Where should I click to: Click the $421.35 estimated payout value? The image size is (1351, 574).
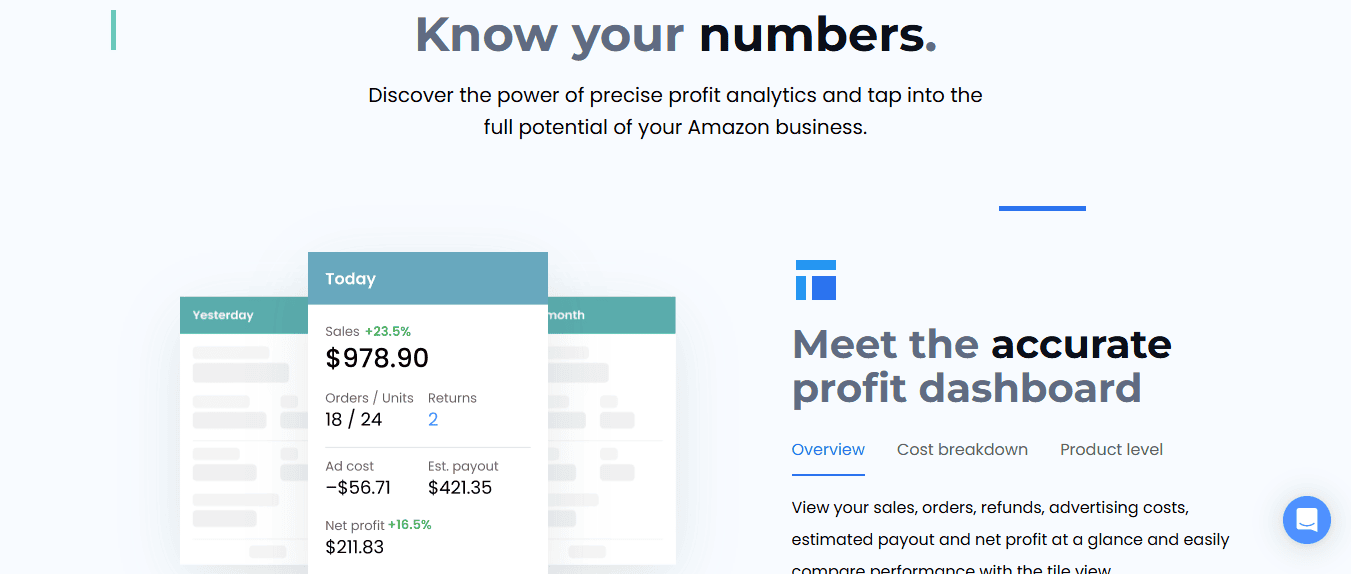[x=460, y=488]
